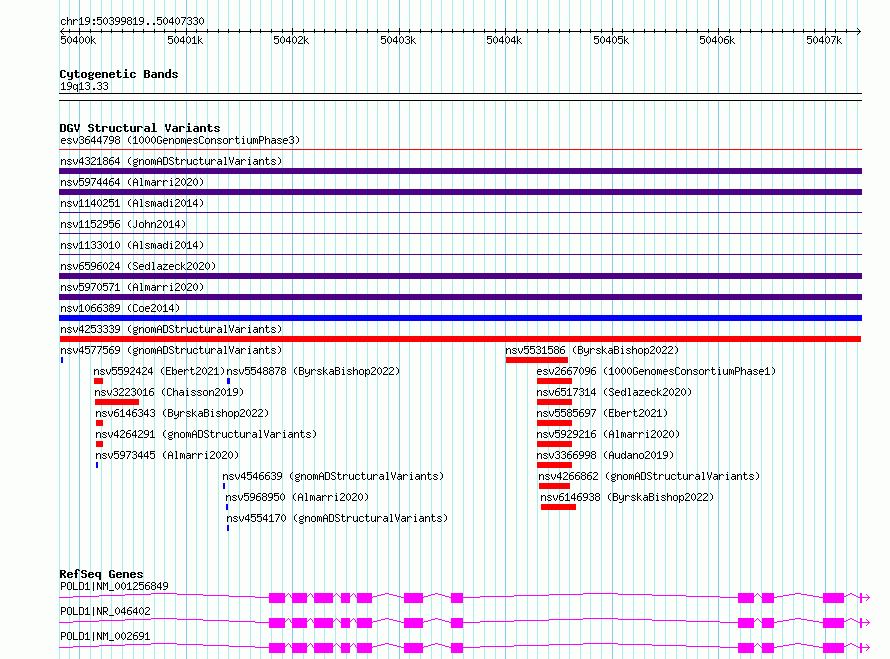Screen dimensions: 890x659
Task: Open POLD1|NM_001256849 transcript label
Action: coord(114,586)
